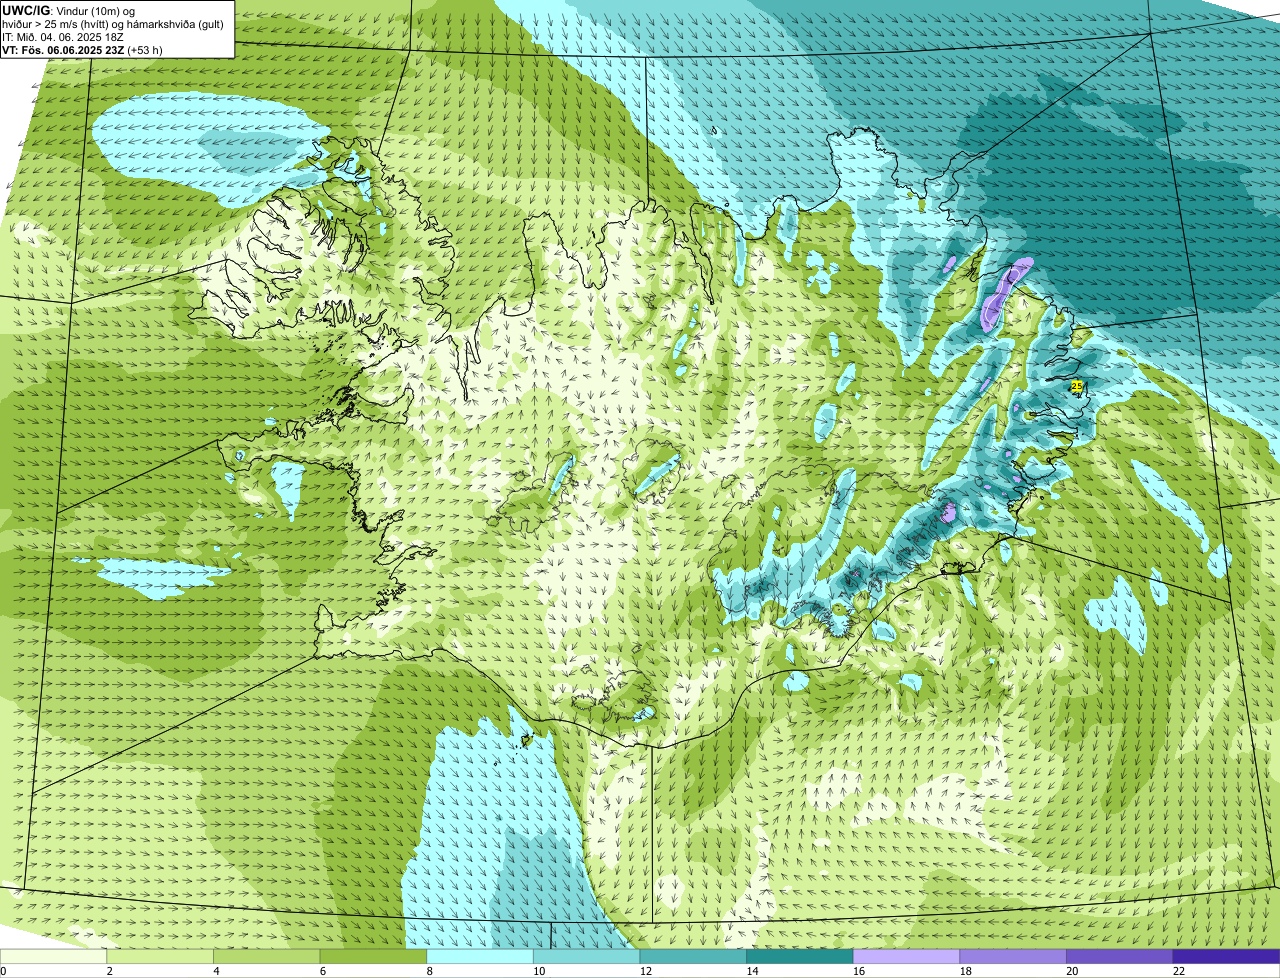Click the title line 'UWC/IG: Vindur (10m) og'

coord(68,10)
